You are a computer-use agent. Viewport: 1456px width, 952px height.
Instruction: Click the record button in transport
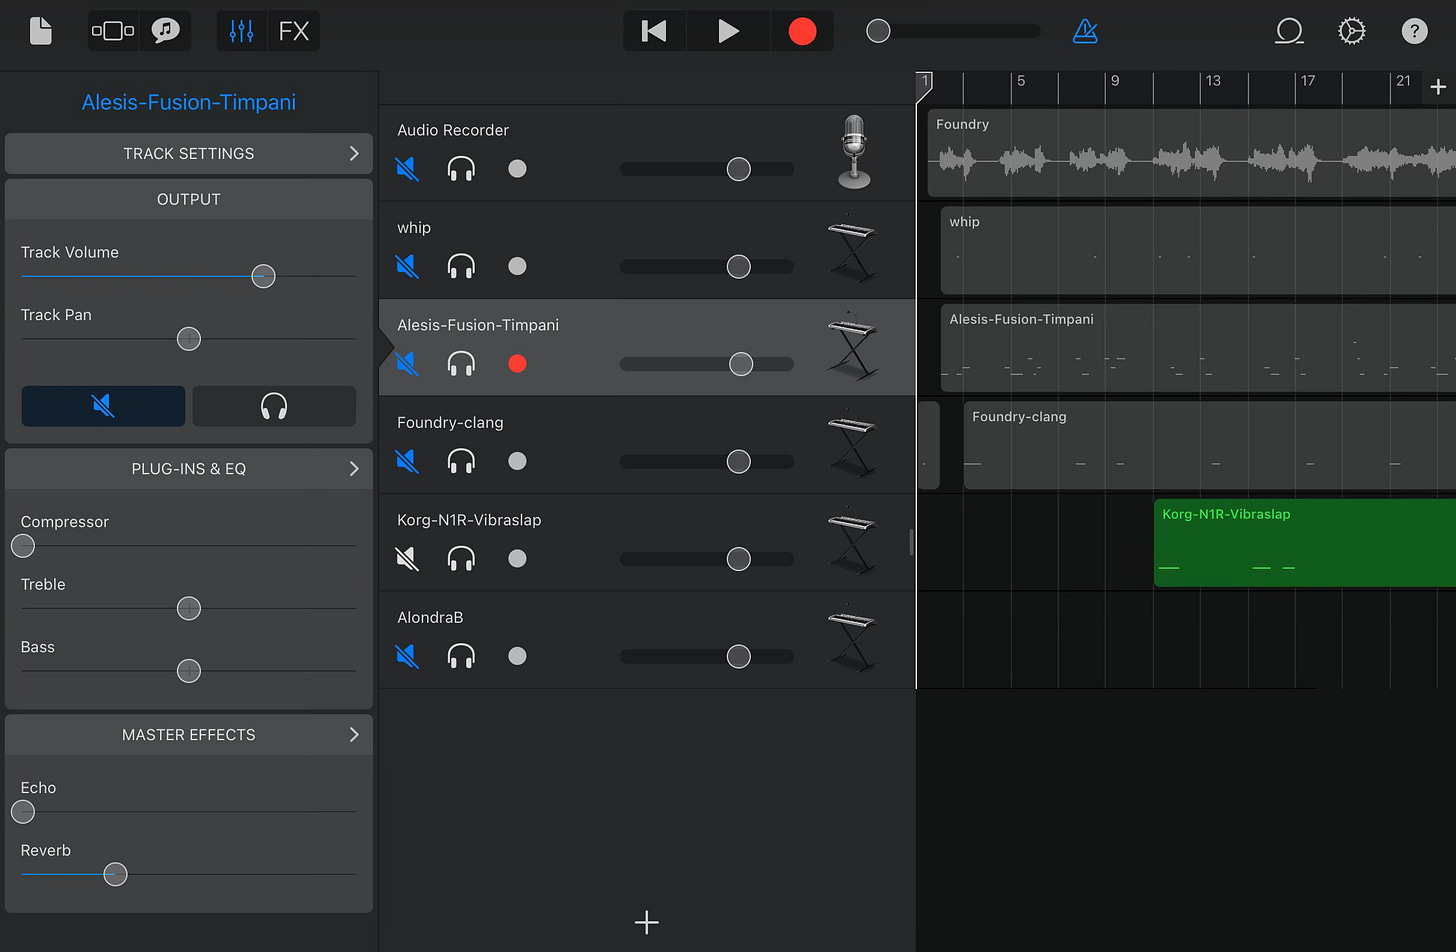click(x=802, y=31)
